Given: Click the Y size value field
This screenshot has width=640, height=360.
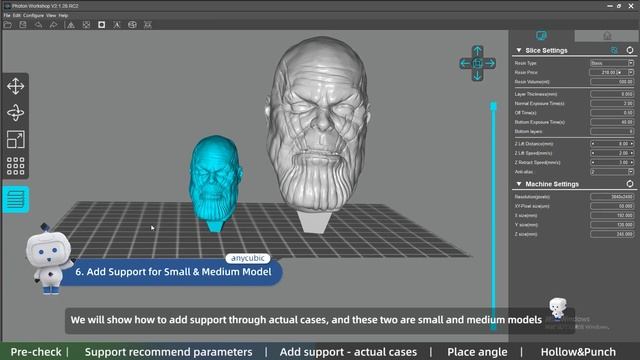Looking at the screenshot, I should (612, 225).
